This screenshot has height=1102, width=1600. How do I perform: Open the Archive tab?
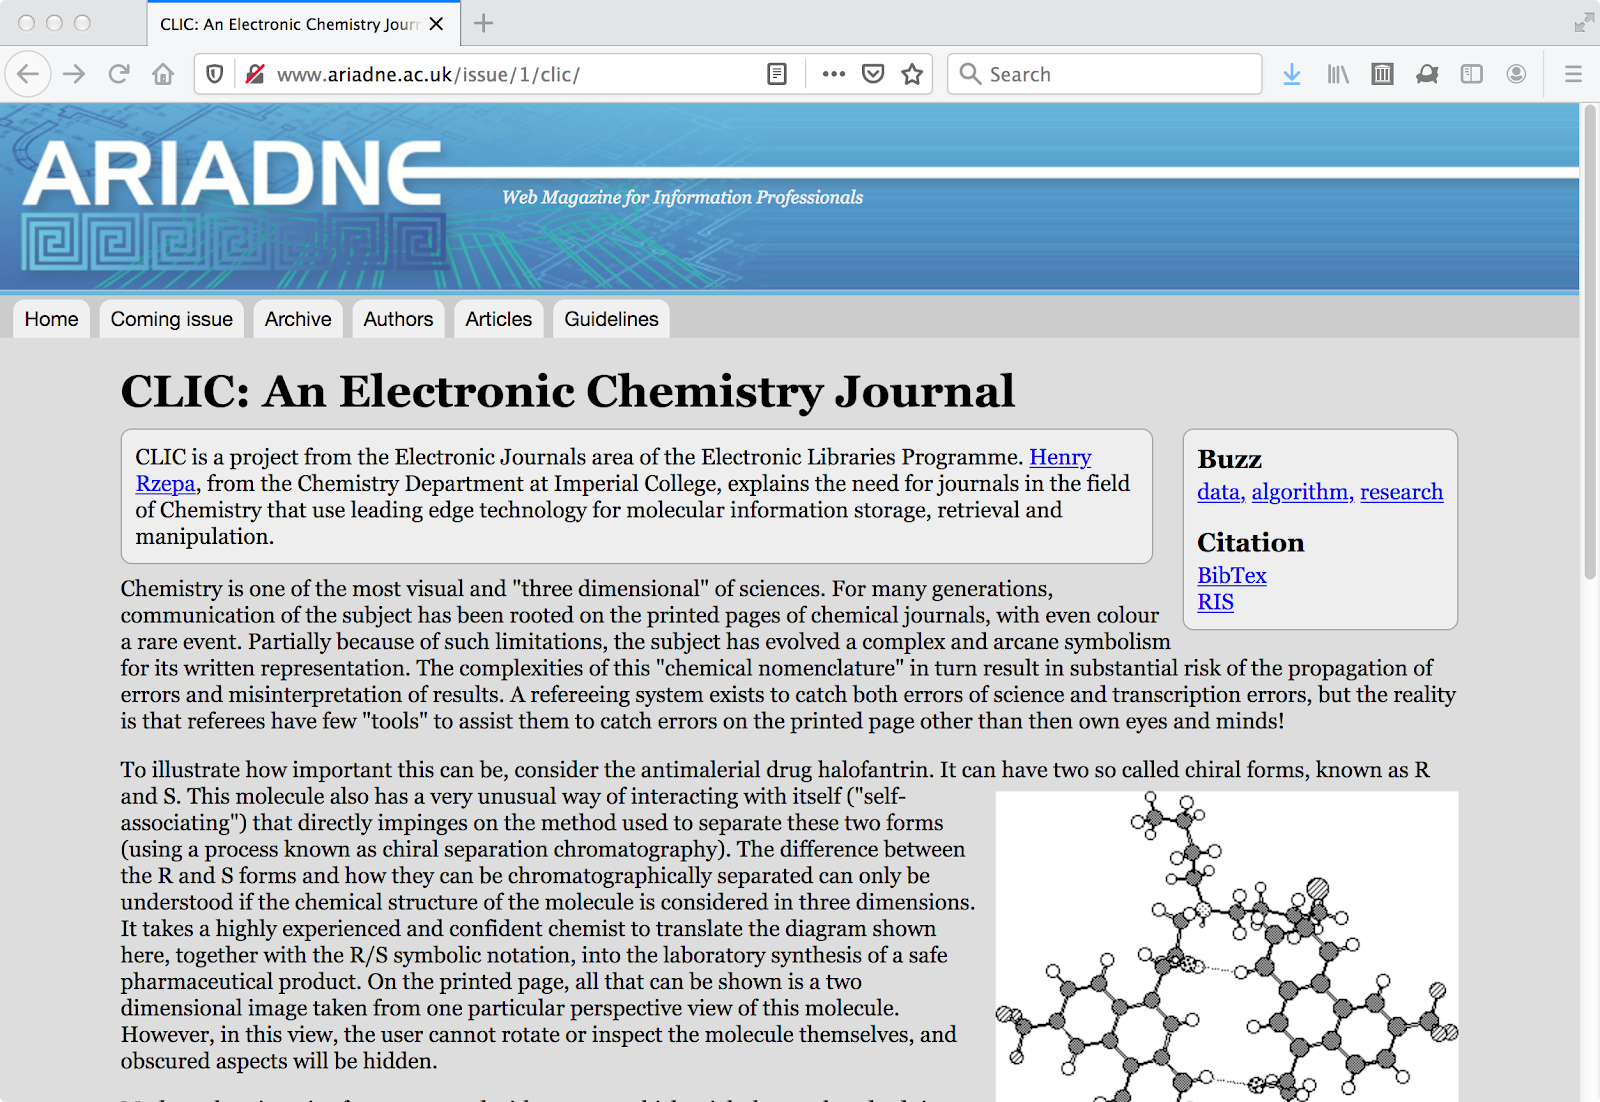(298, 319)
